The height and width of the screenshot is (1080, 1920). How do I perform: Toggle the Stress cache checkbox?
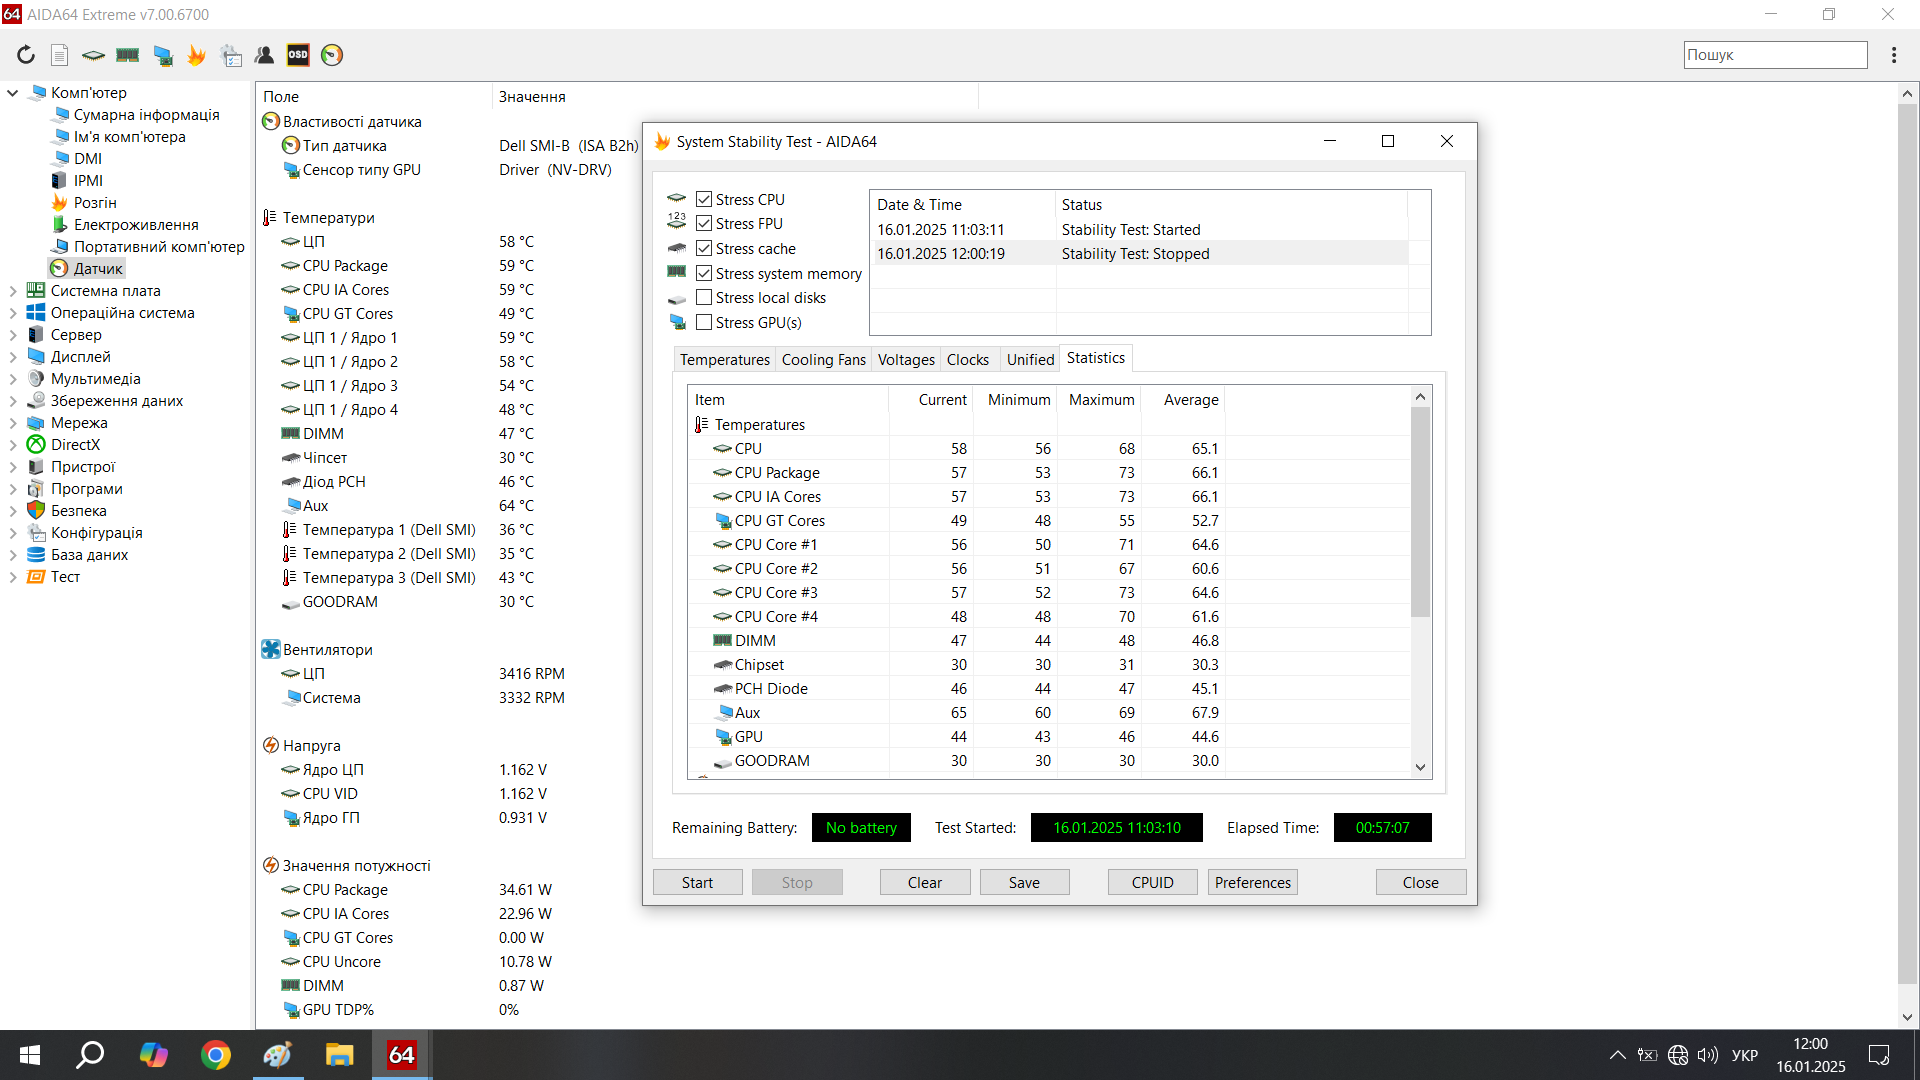(704, 248)
